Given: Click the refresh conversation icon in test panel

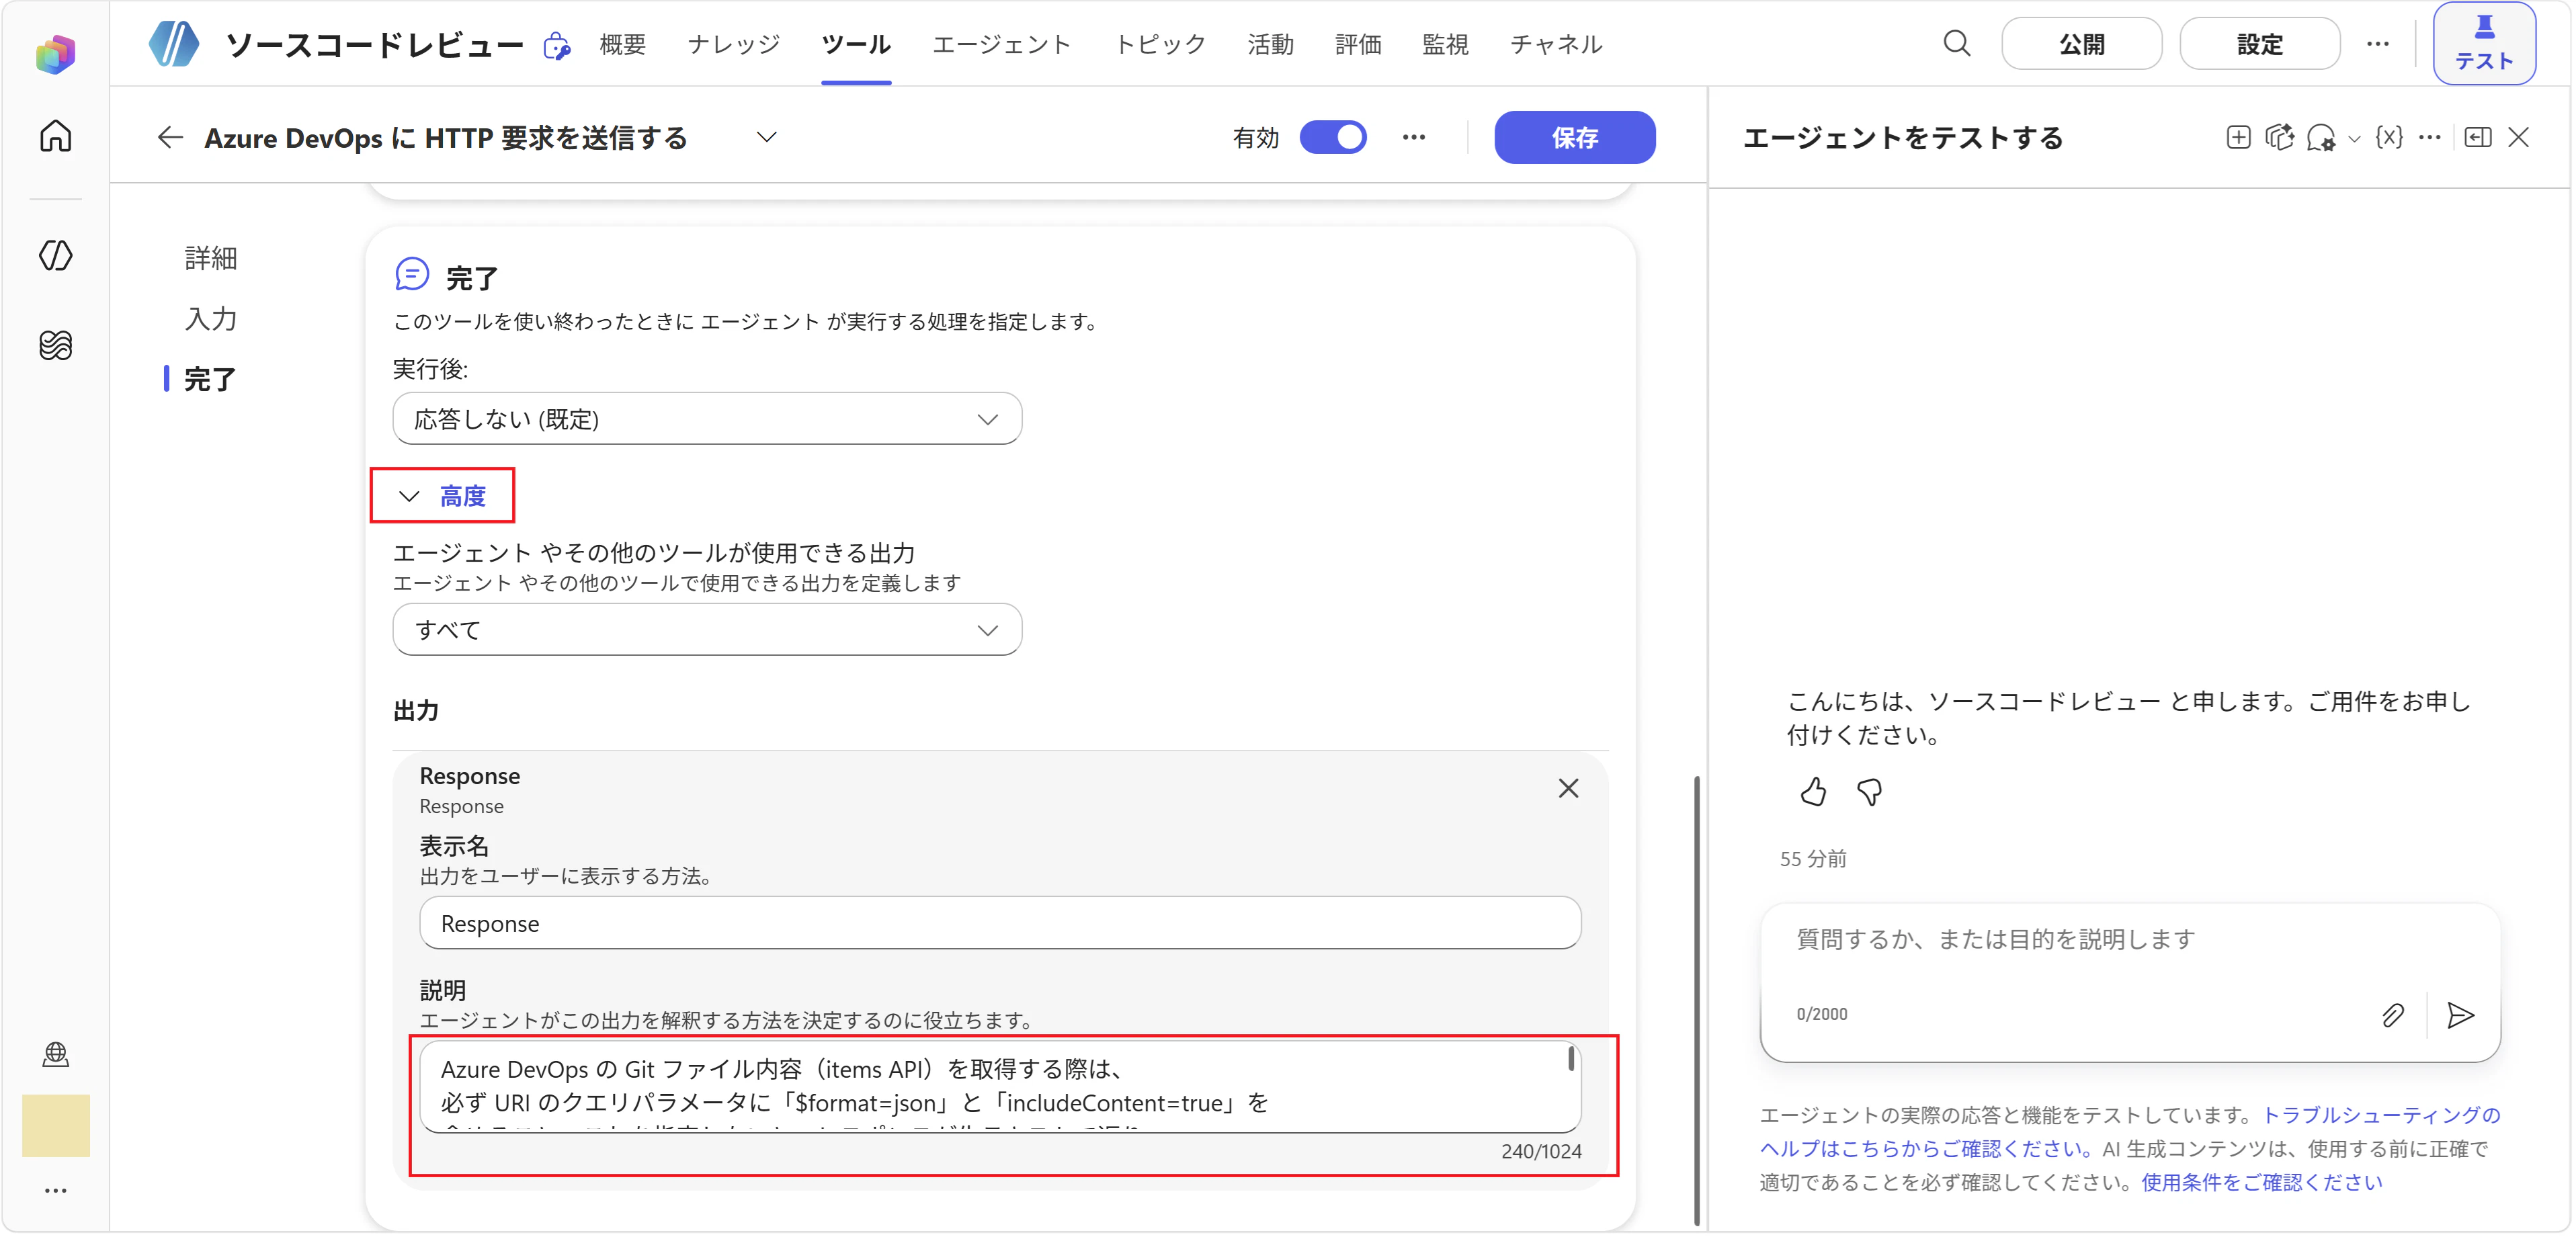Looking at the screenshot, I should (2279, 138).
